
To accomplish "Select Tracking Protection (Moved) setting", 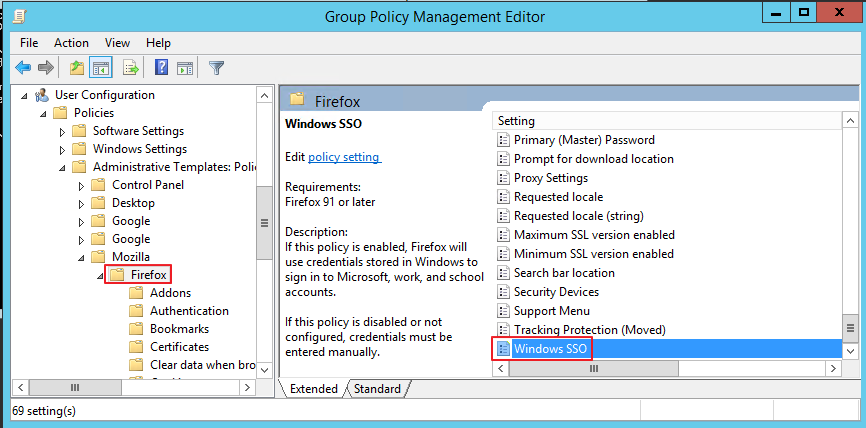I will tap(589, 330).
